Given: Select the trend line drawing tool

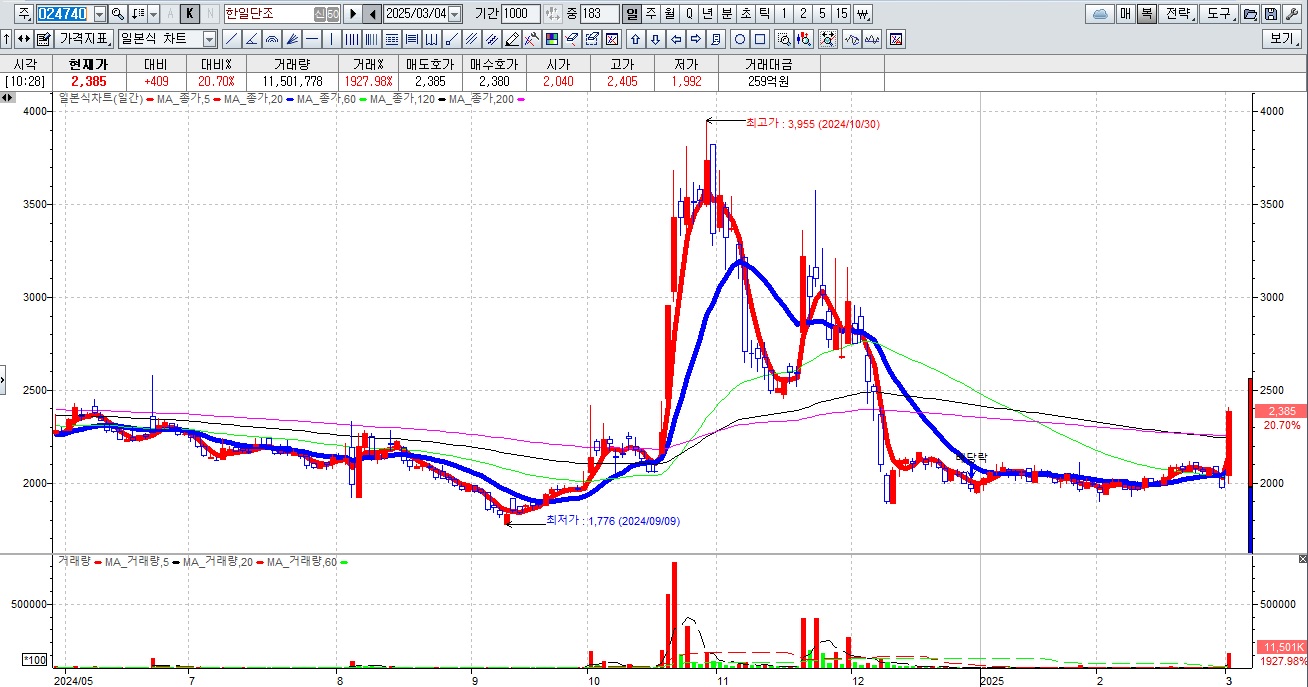Looking at the screenshot, I should tap(231, 39).
